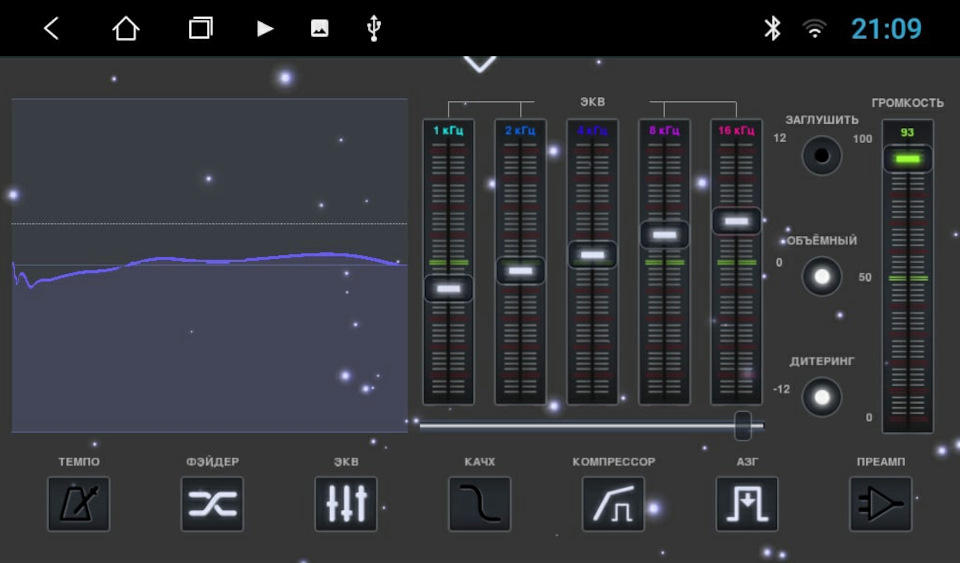The image size is (960, 563).
Task: Click the 16 кГц band label
Action: coord(736,130)
